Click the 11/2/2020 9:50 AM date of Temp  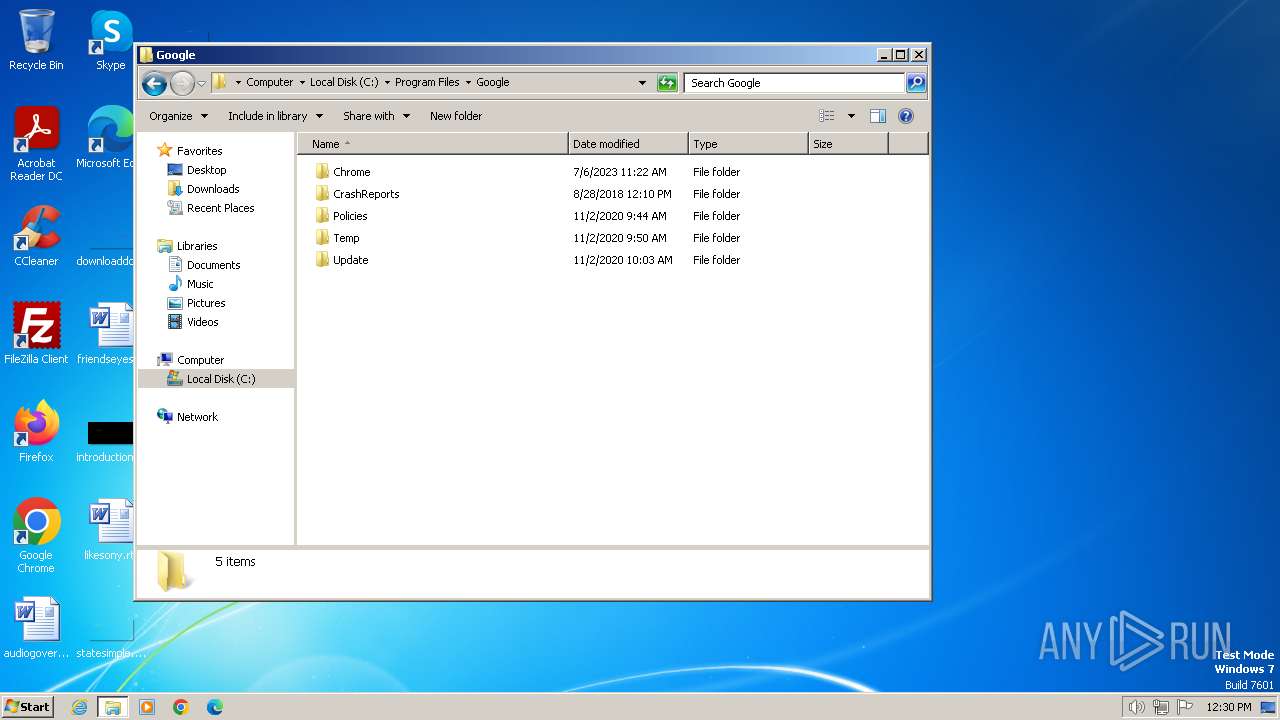click(620, 238)
